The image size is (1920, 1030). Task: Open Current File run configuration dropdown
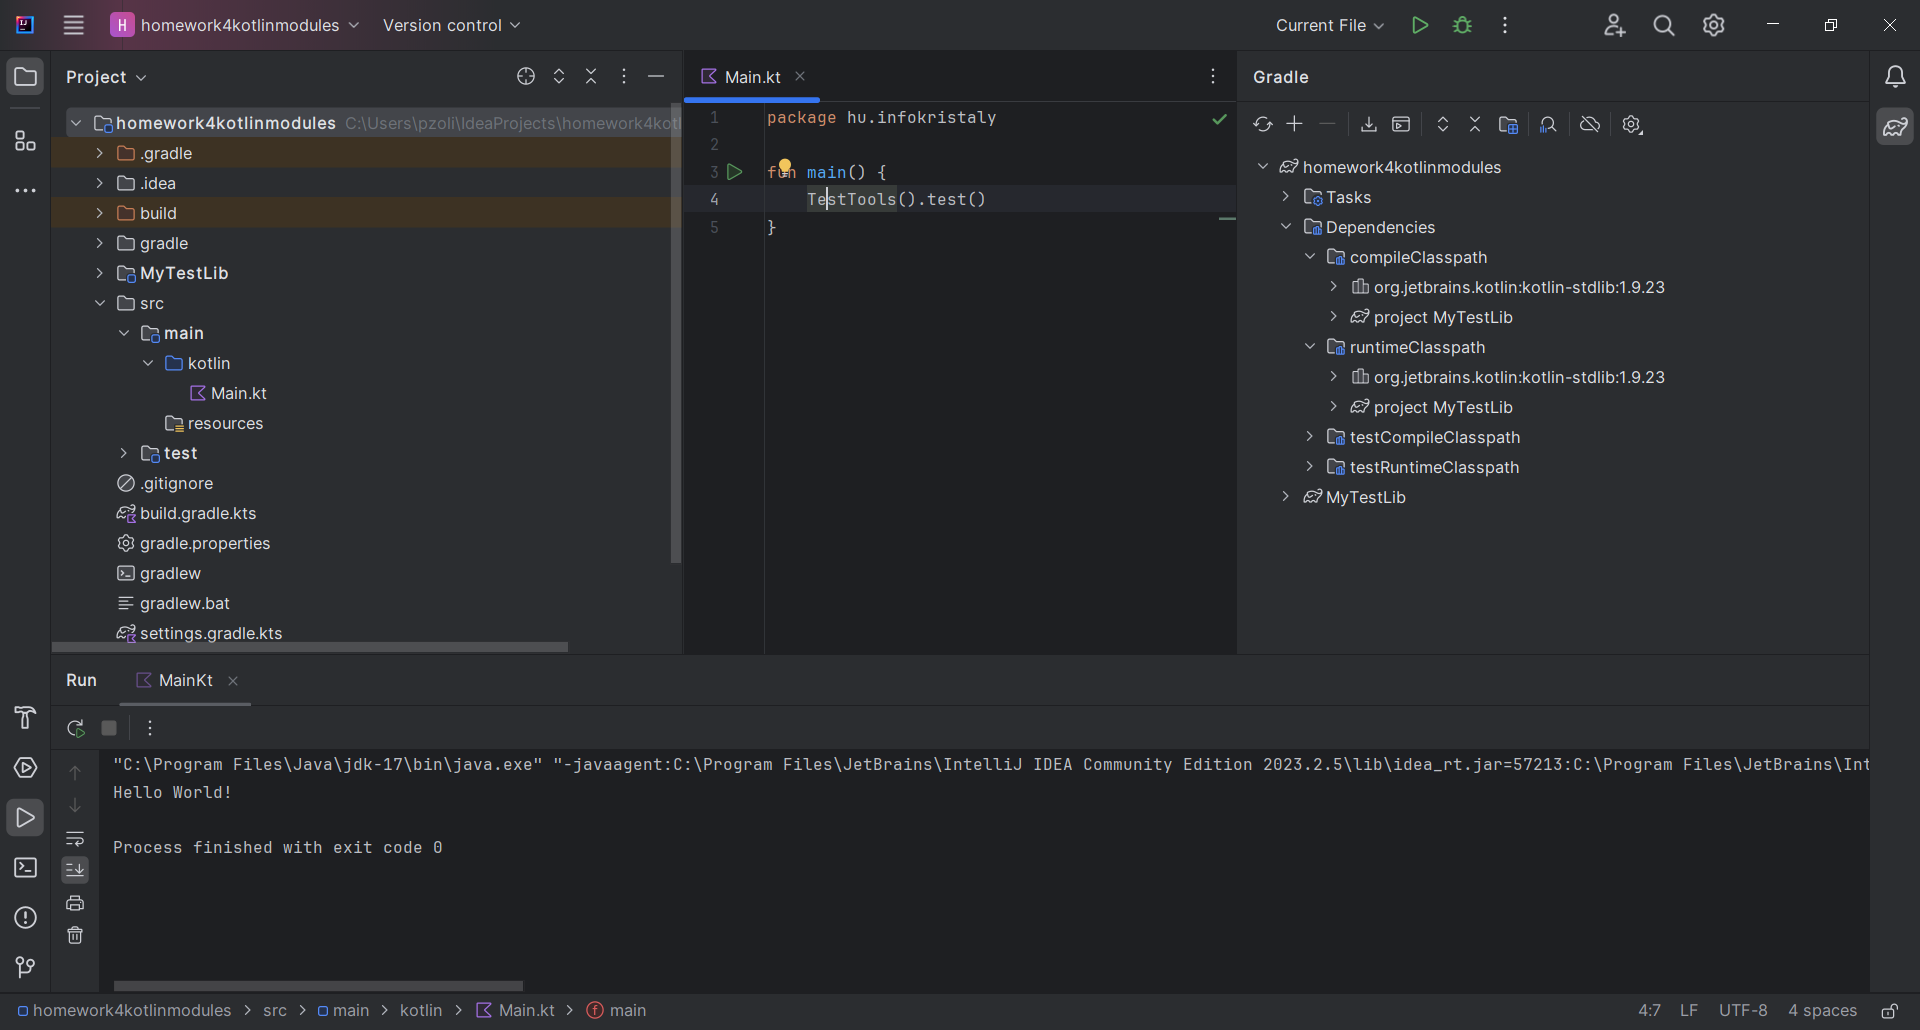click(1330, 25)
